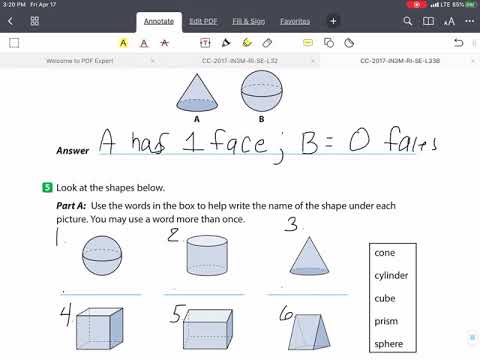Screen dimensions: 480x360
Task: Close the CC-2017-IN2M-RI-SE-L32 tab
Action: (313, 61)
